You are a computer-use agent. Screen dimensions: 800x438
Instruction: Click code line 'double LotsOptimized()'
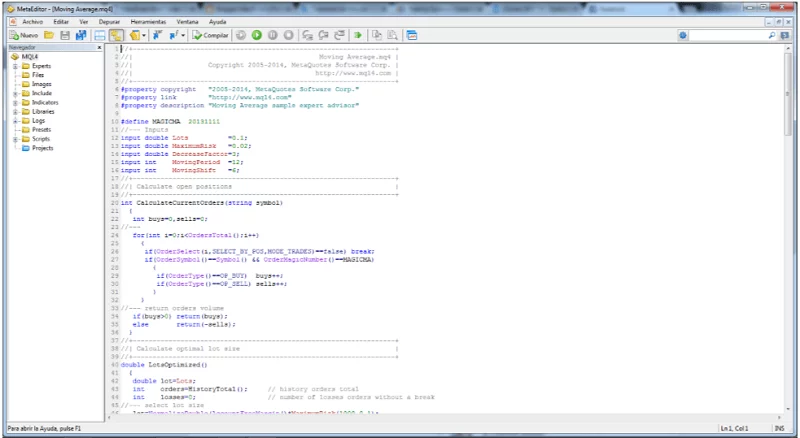pos(164,365)
